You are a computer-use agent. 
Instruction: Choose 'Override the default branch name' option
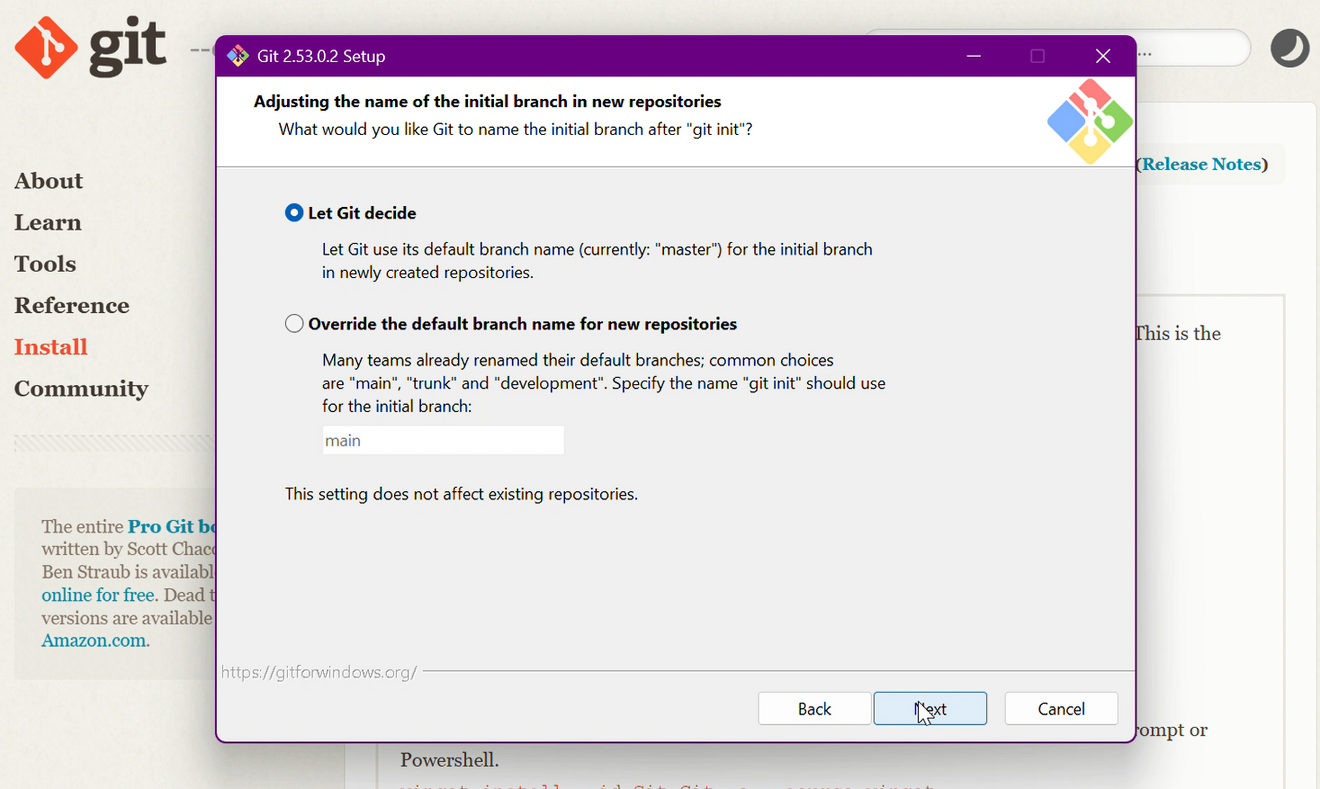[294, 324]
